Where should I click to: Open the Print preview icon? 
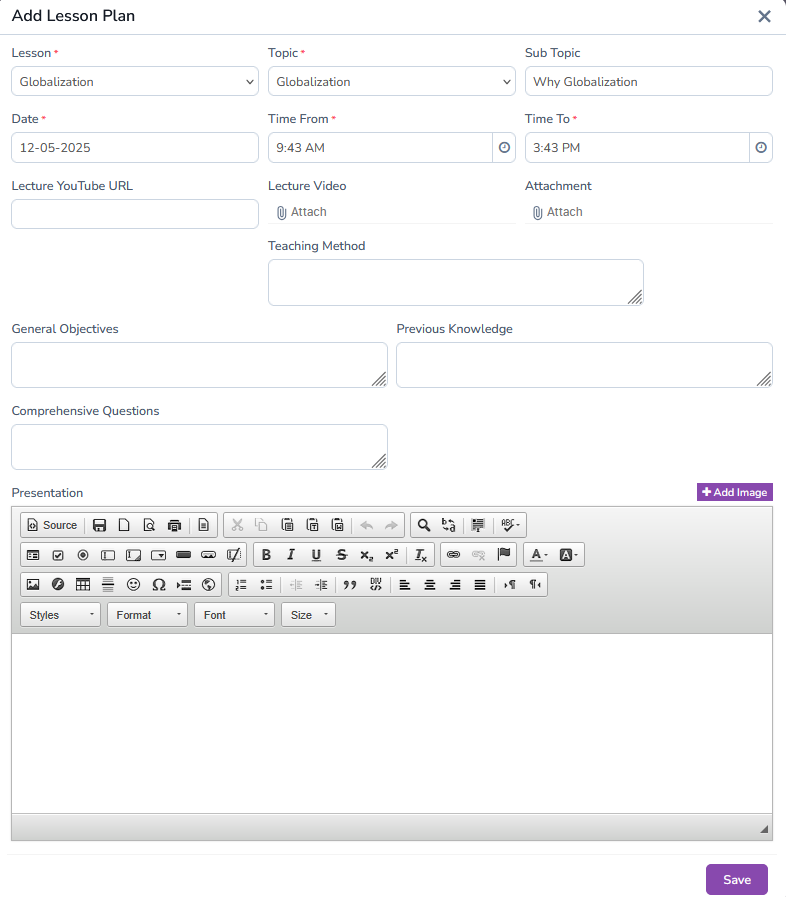174,524
